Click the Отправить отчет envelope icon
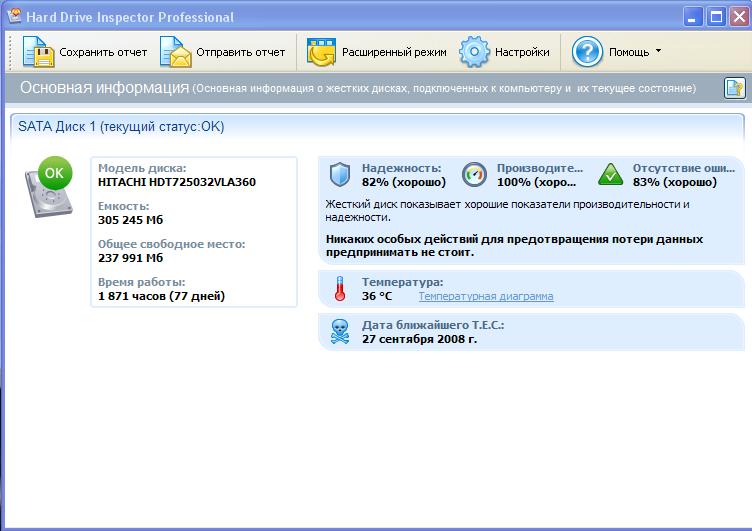The width and height of the screenshot is (752, 531). pyautogui.click(x=176, y=52)
